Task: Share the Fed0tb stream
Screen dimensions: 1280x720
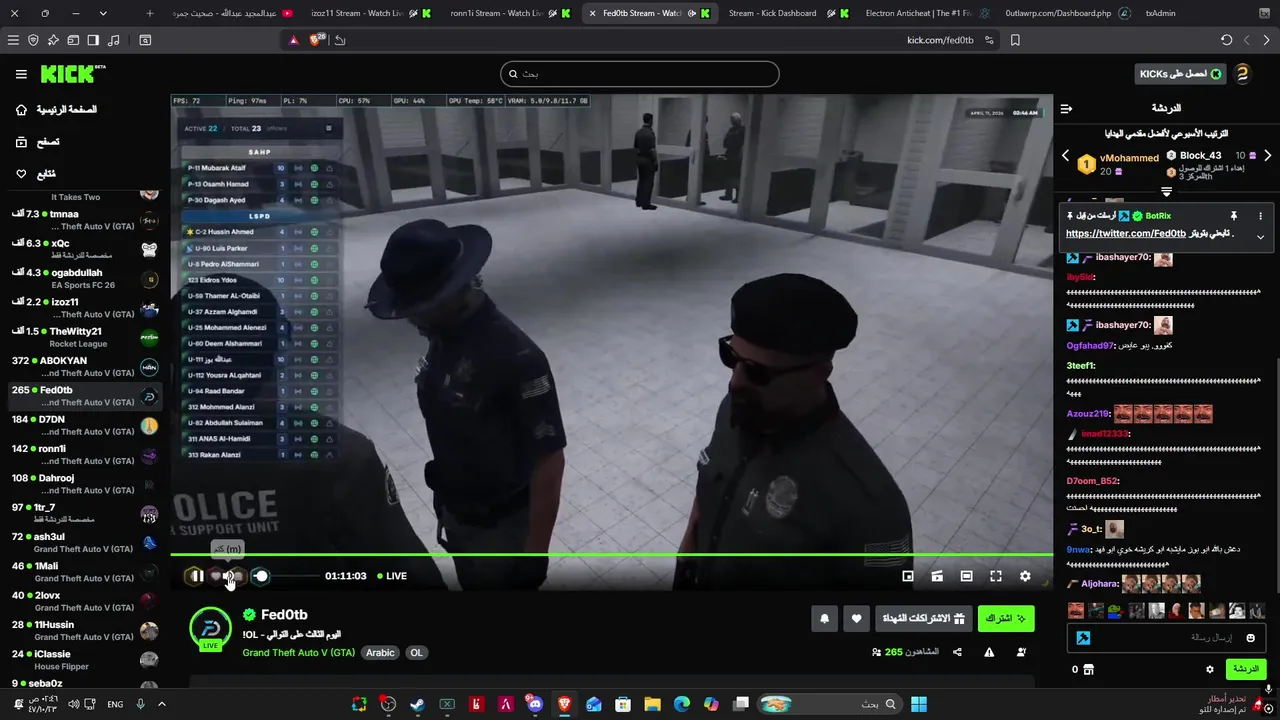Action: pyautogui.click(x=957, y=652)
